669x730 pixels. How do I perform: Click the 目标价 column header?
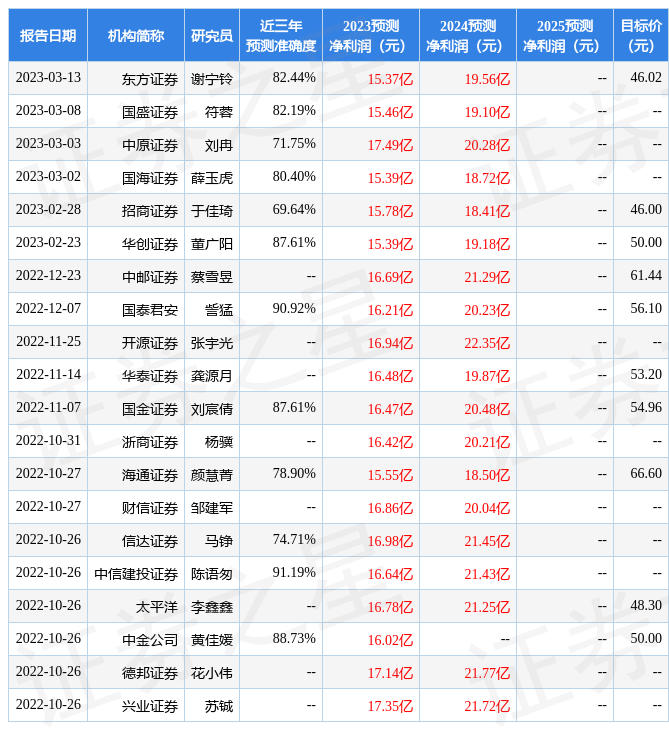tap(641, 35)
